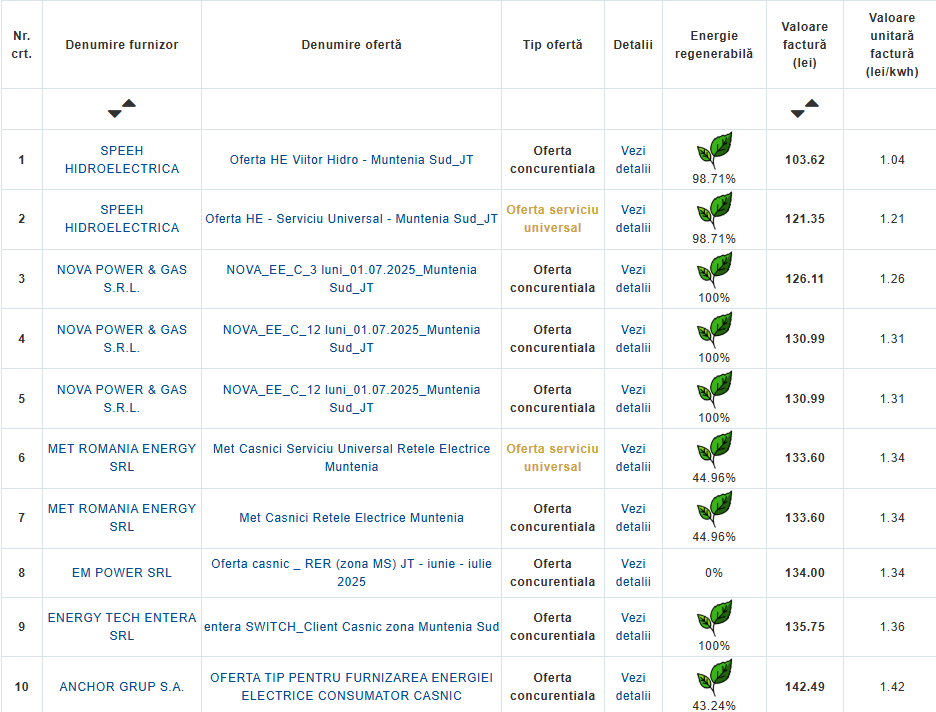Image resolution: width=936 pixels, height=712 pixels.
Task: Open ENERGY TECH ENTERA SRL supplier link
Action: [x=122, y=627]
